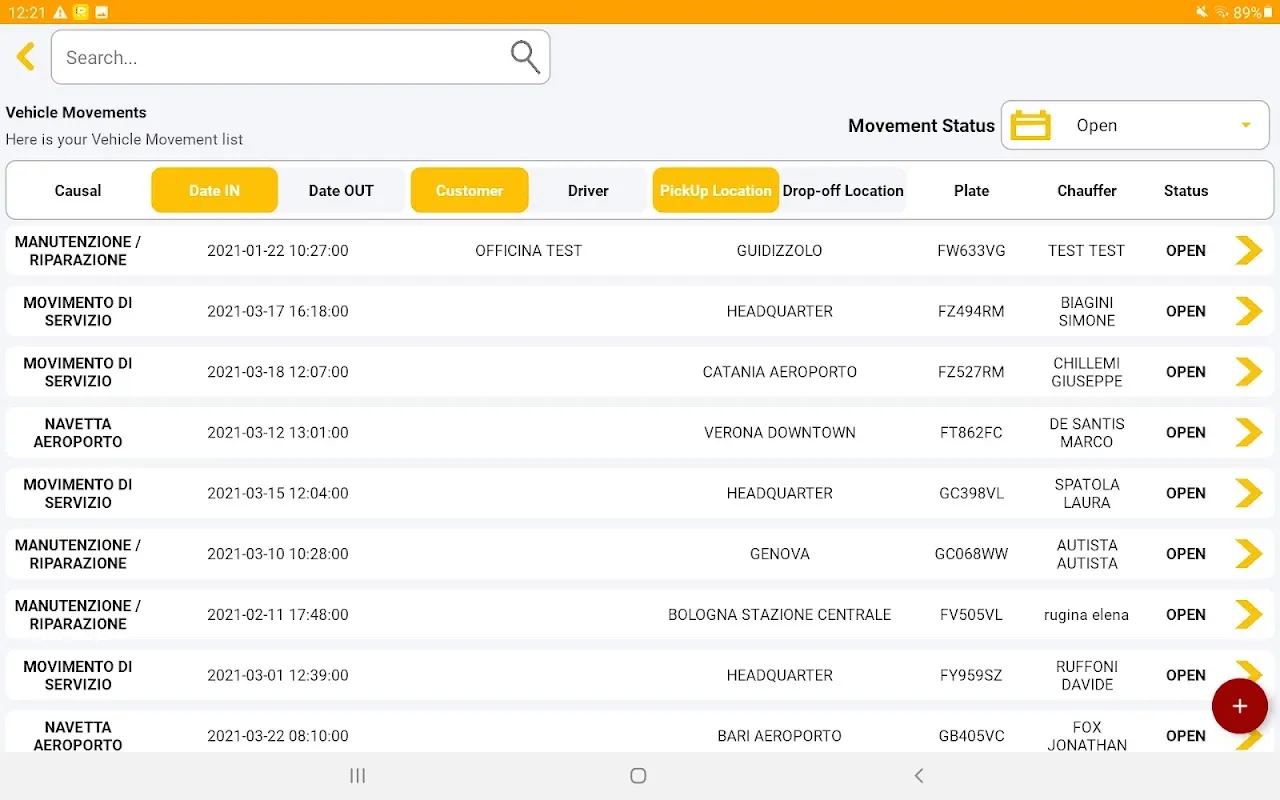
Task: Toggle the Customer column filter
Action: tap(469, 190)
